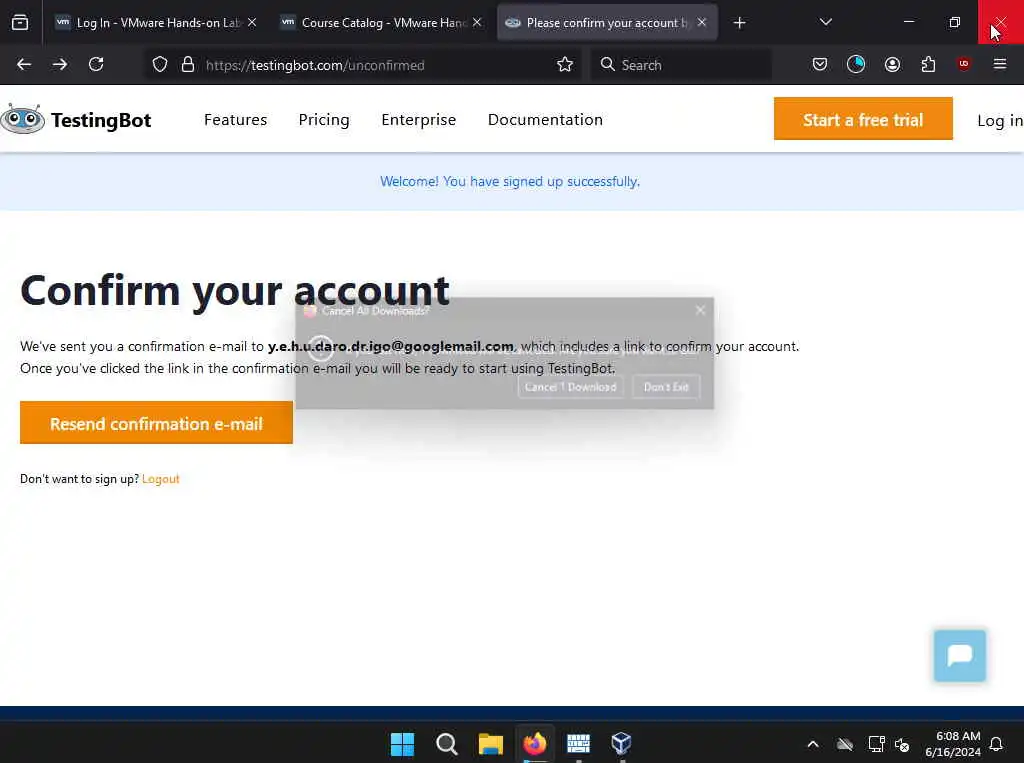This screenshot has width=1024, height=763.
Task: Close the Log In VMware tab
Action: (252, 22)
